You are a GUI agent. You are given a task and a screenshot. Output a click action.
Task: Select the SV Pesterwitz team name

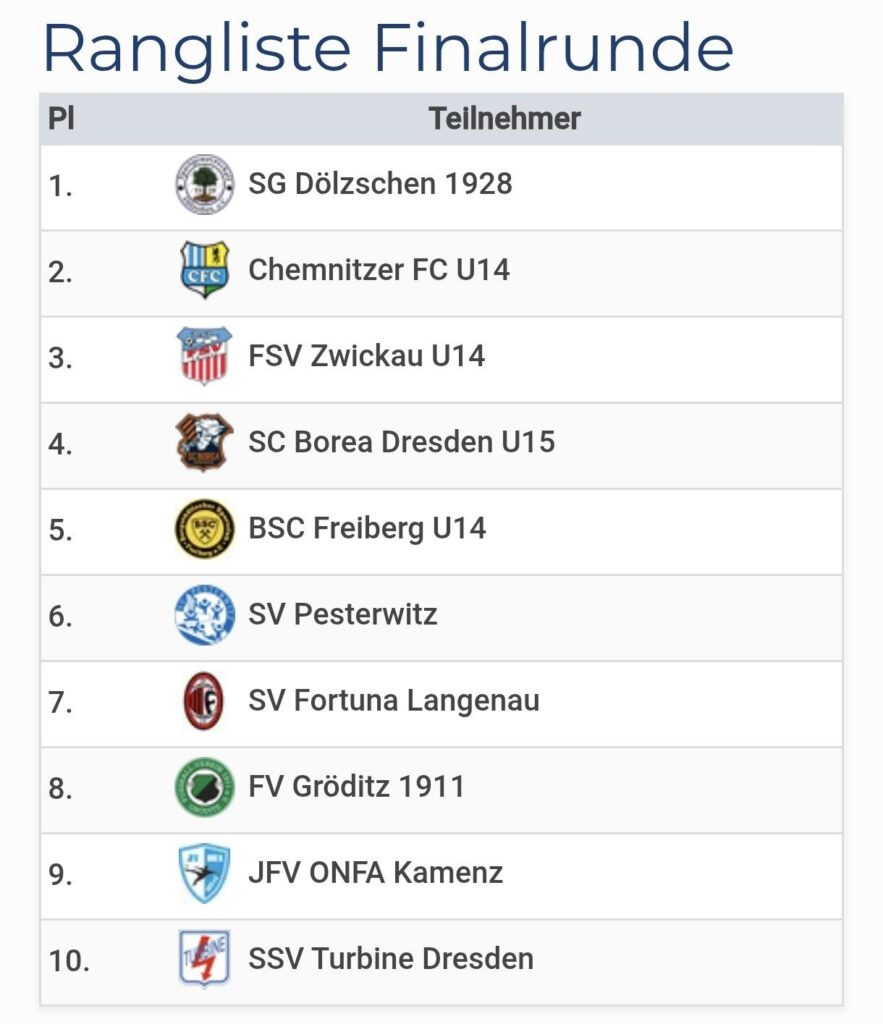coord(343,614)
